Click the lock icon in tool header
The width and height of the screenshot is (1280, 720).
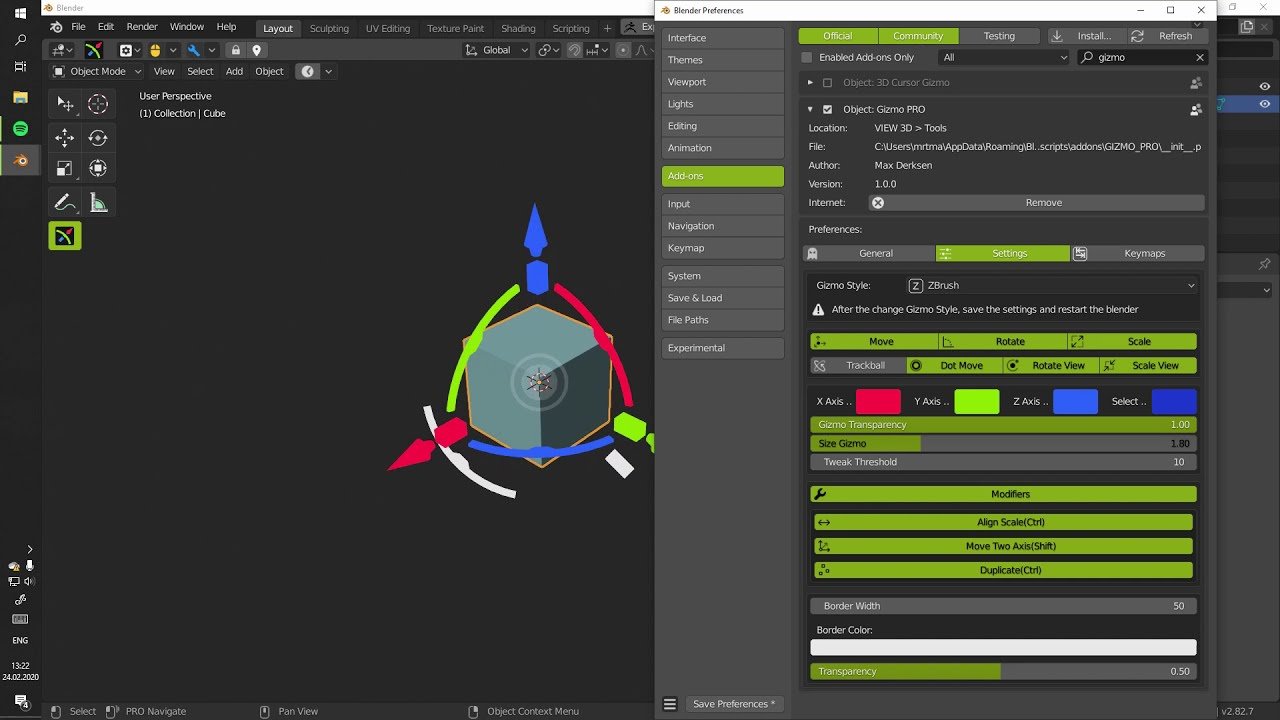(x=236, y=50)
